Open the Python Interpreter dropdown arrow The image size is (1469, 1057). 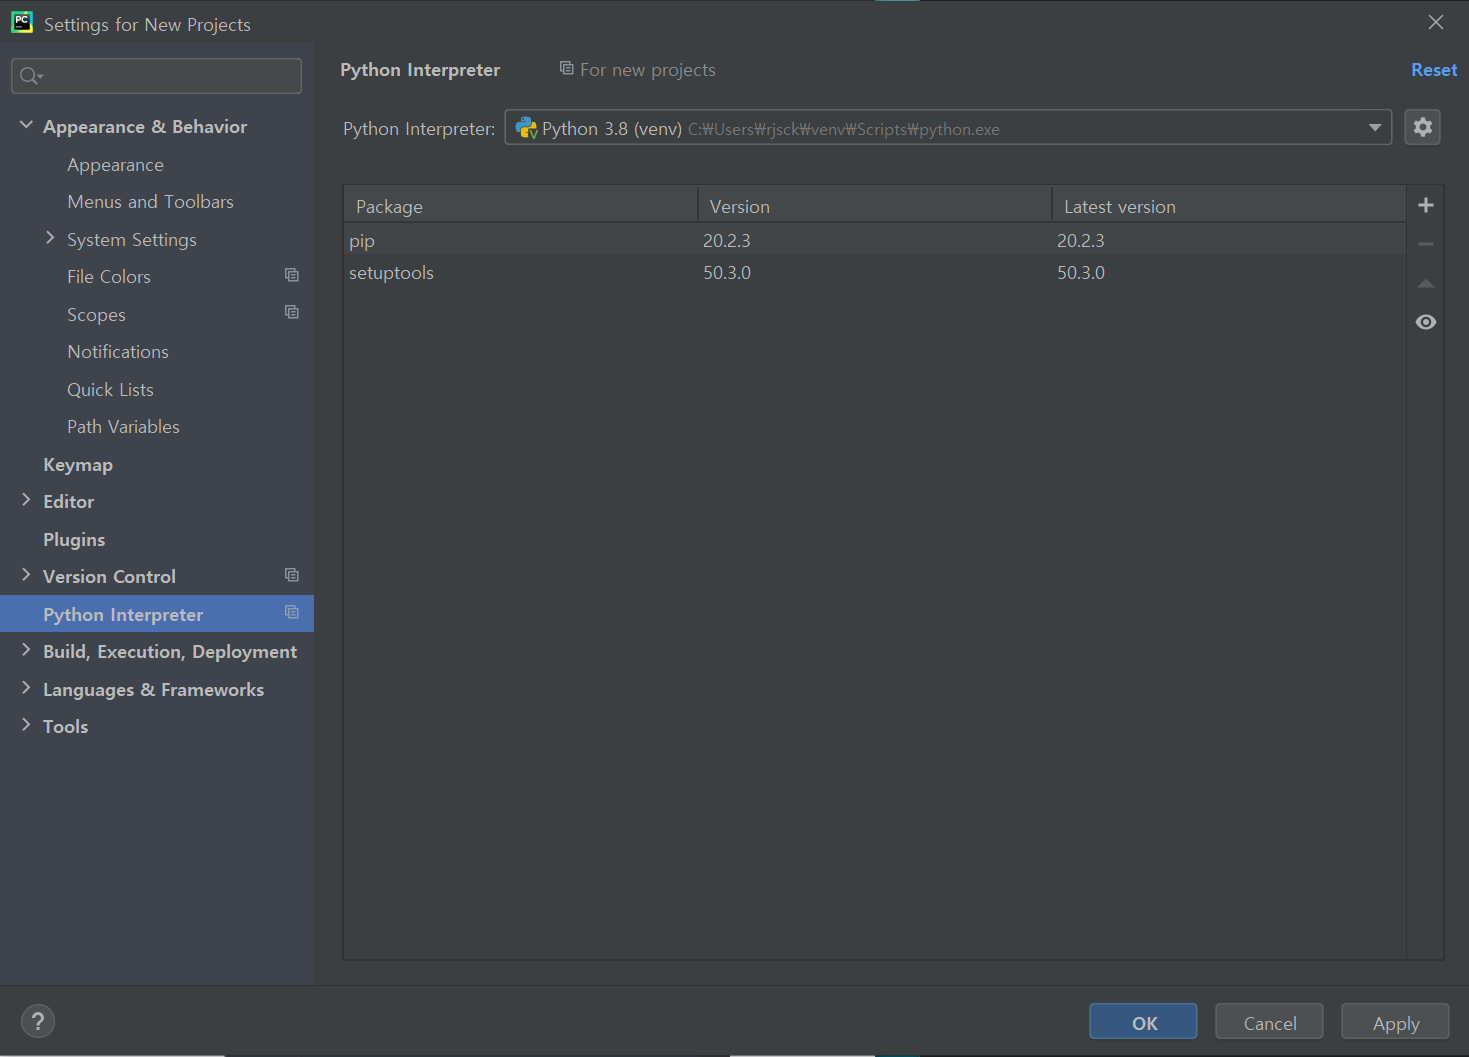(1375, 127)
